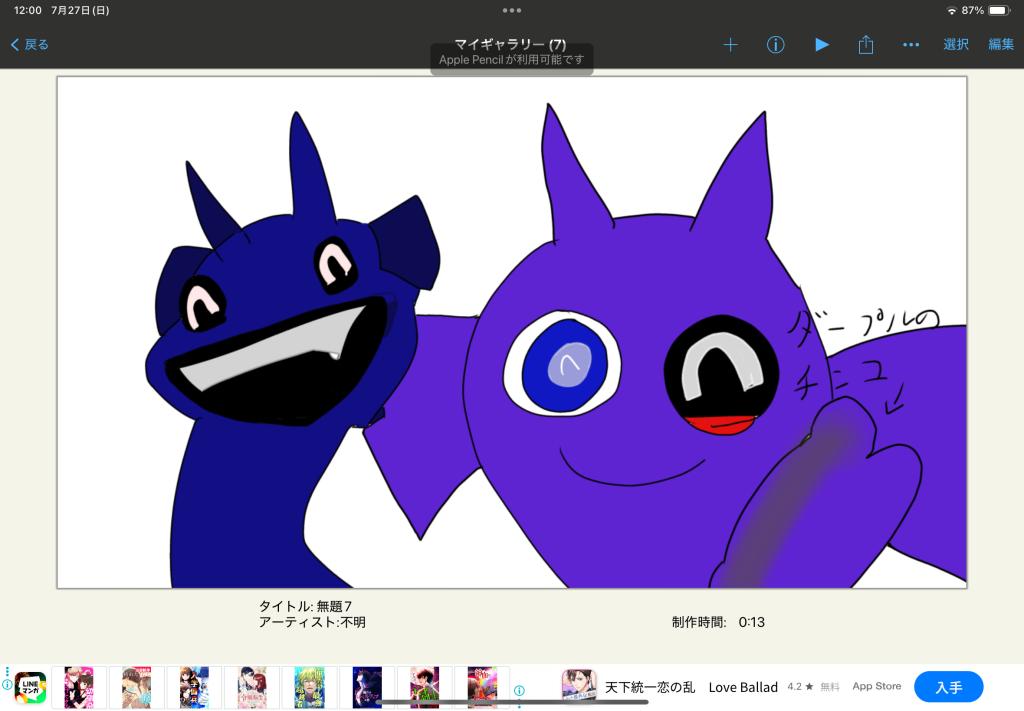Viewport: 1024px width, 711px height.
Task: Tap the drawing canvas preview
Action: pos(512,332)
